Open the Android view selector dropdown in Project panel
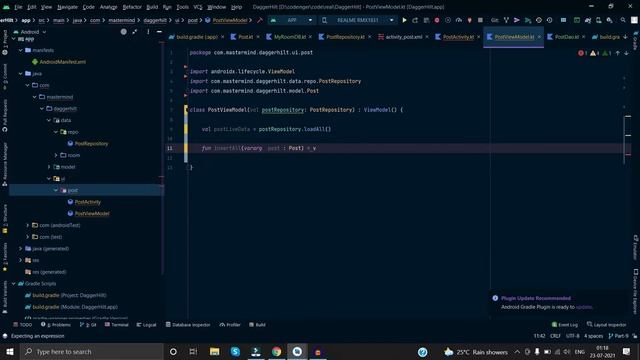This screenshot has height=360, width=640. point(30,31)
